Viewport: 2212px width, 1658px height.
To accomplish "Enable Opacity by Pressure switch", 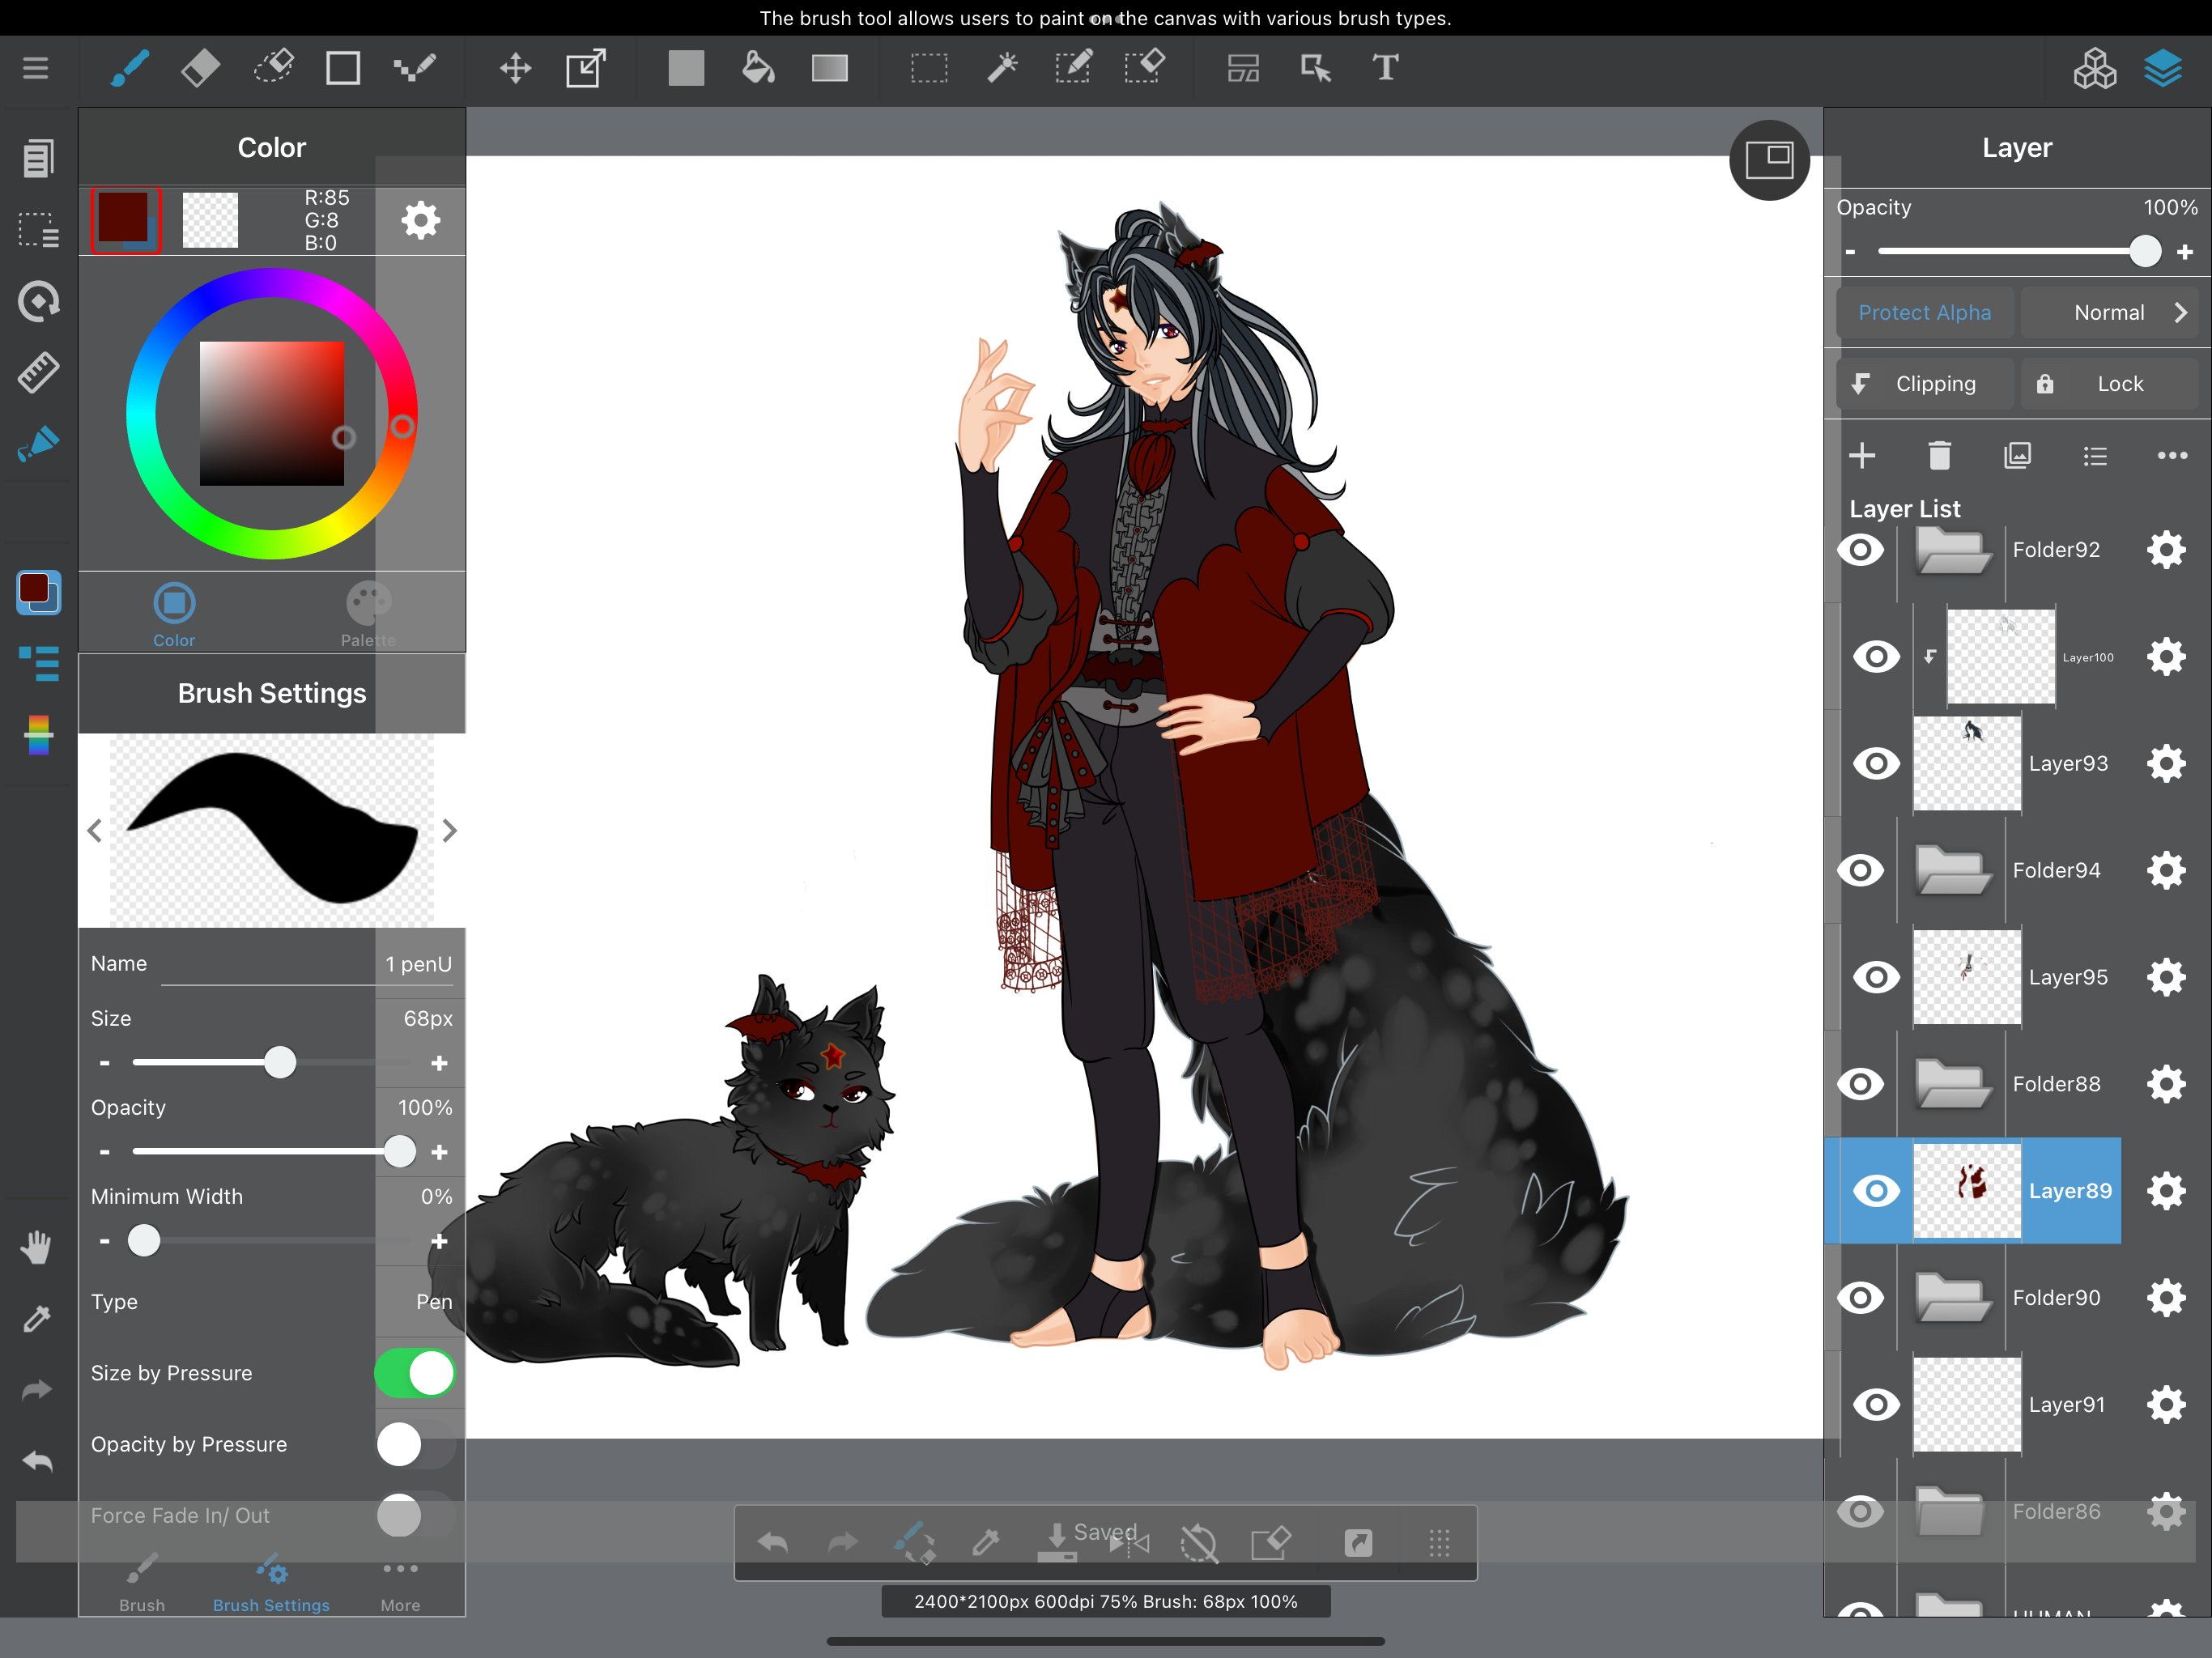I will tap(415, 1444).
